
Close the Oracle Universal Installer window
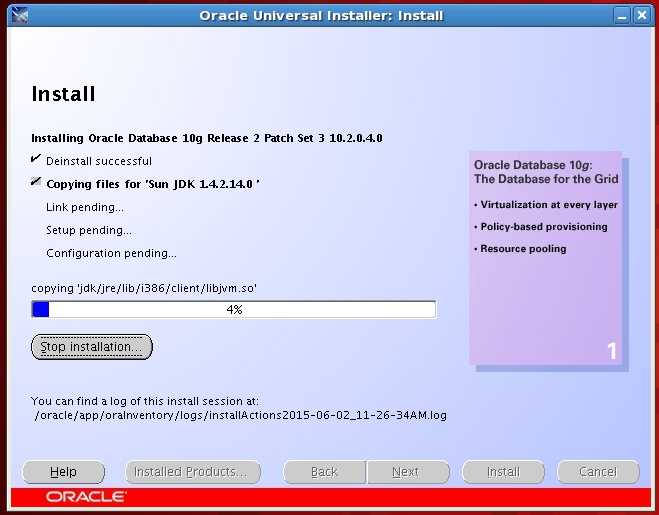pyautogui.click(x=642, y=16)
